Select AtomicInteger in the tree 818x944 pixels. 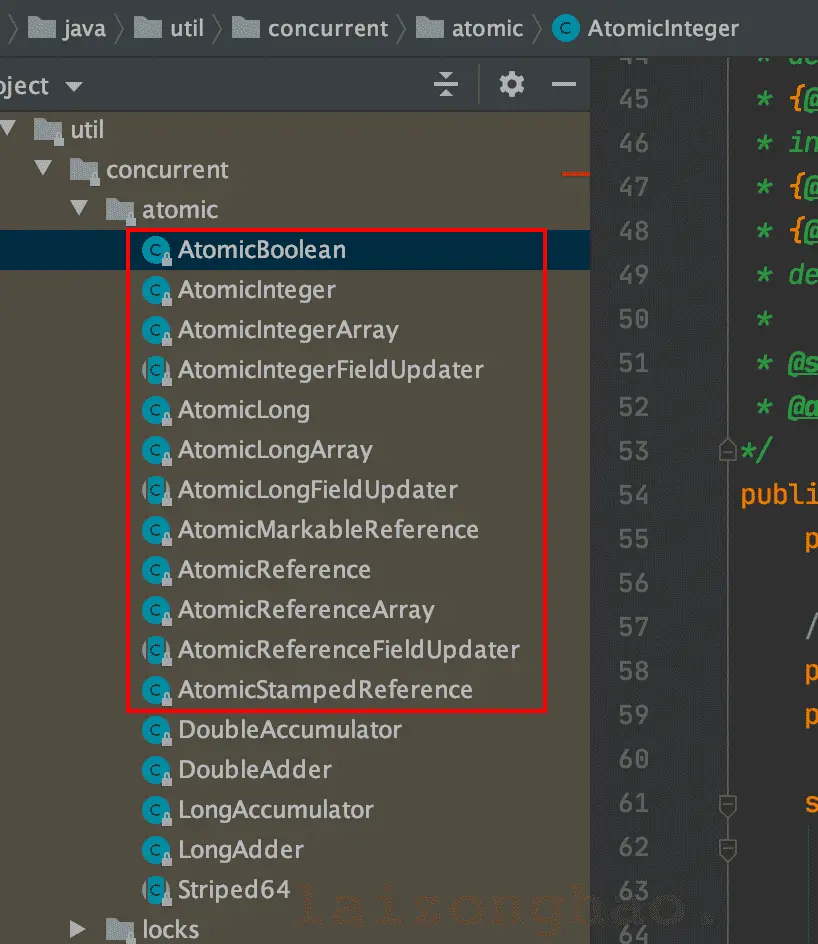(x=256, y=290)
